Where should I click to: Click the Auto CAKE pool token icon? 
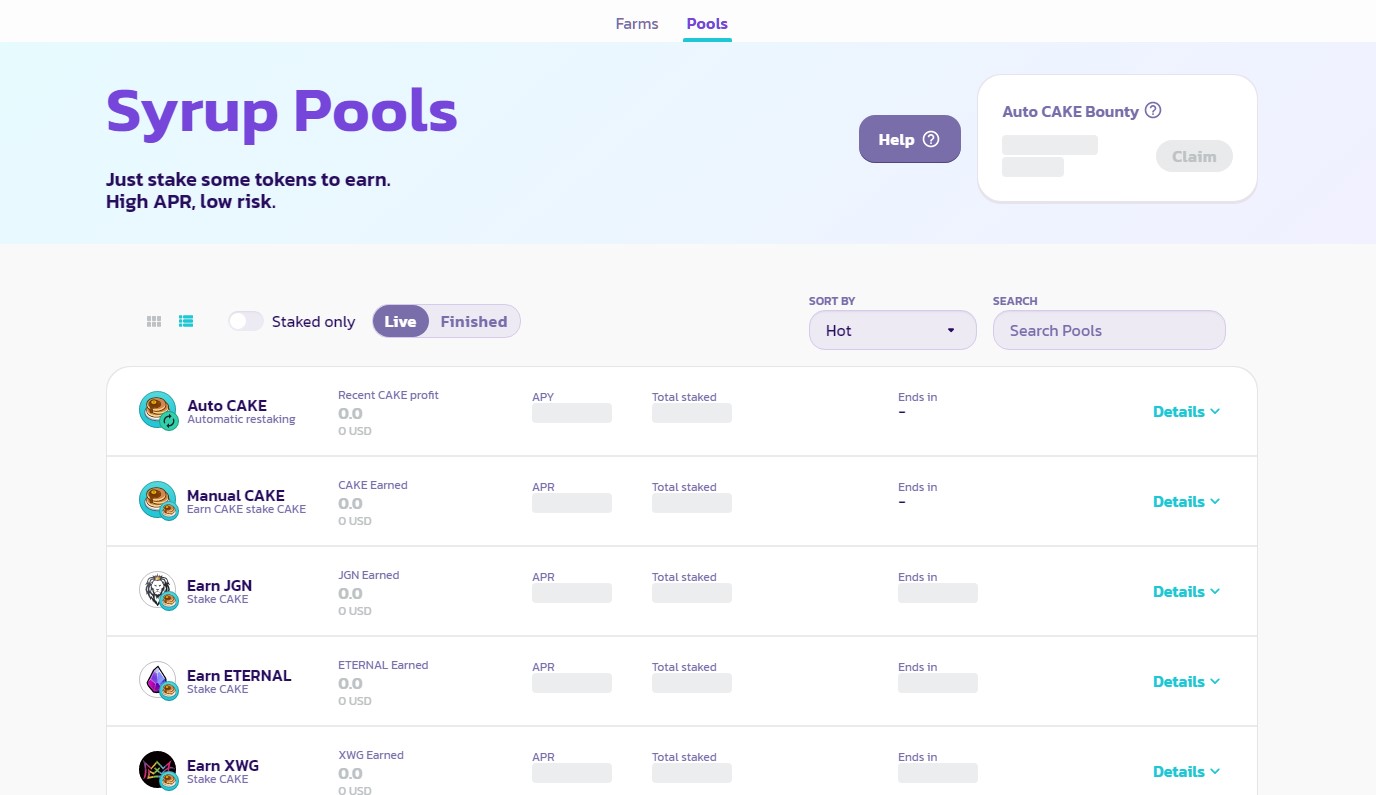click(158, 411)
